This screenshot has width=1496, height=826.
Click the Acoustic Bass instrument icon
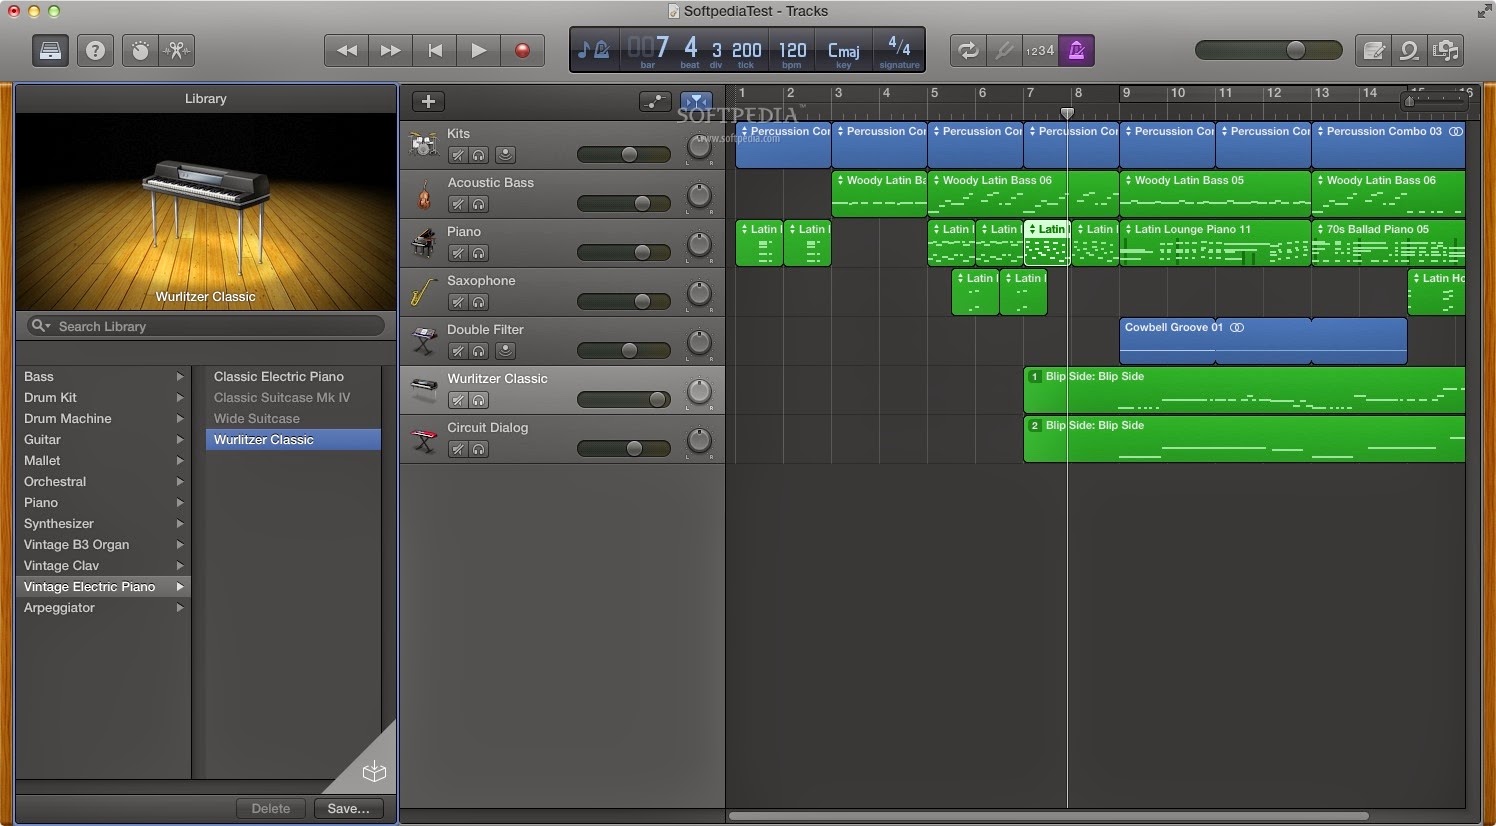click(424, 194)
